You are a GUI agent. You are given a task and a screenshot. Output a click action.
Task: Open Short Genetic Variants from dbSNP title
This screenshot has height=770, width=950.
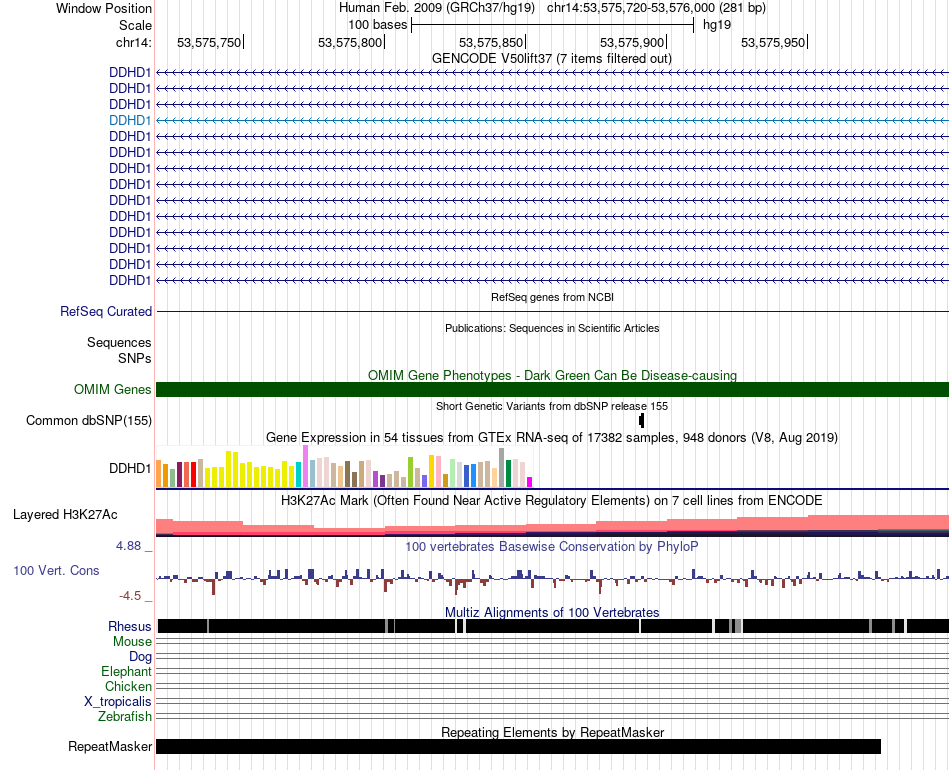tap(552, 406)
